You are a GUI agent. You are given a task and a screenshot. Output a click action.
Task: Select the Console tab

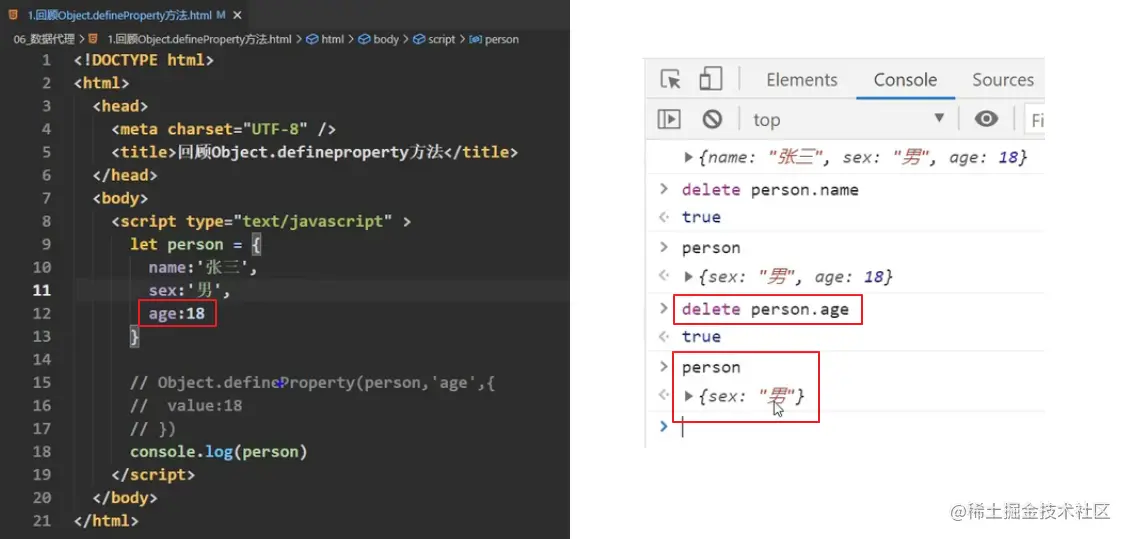point(905,80)
